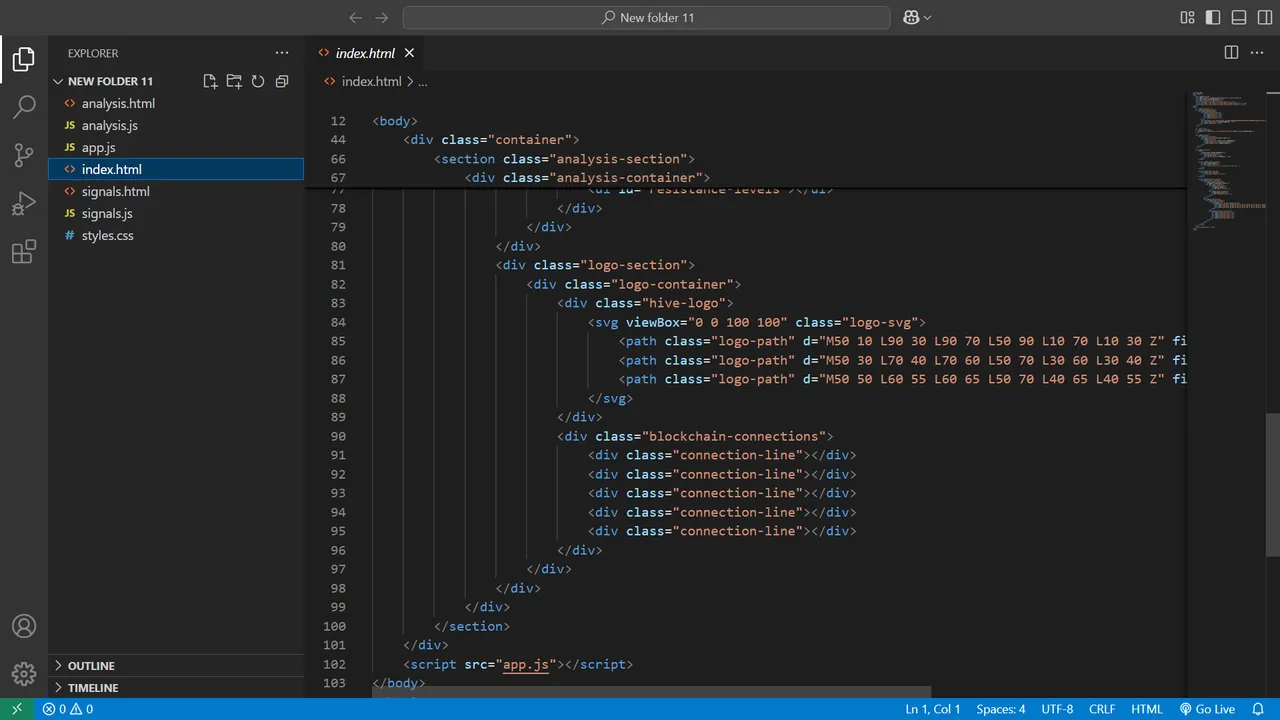This screenshot has width=1280, height=720.
Task: Collapse the NEW FOLDER 11 section
Action: pyautogui.click(x=110, y=81)
